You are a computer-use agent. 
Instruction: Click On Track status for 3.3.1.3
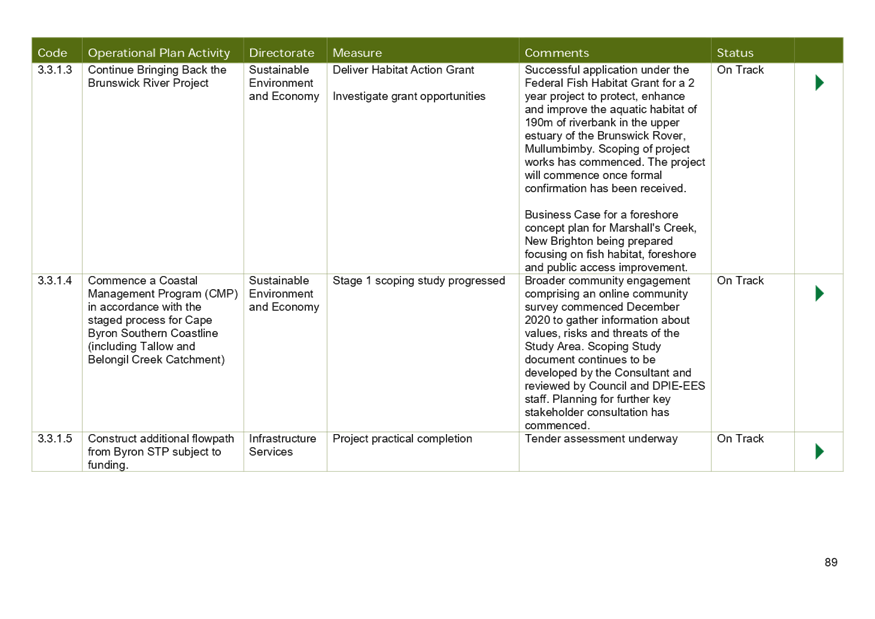point(740,70)
